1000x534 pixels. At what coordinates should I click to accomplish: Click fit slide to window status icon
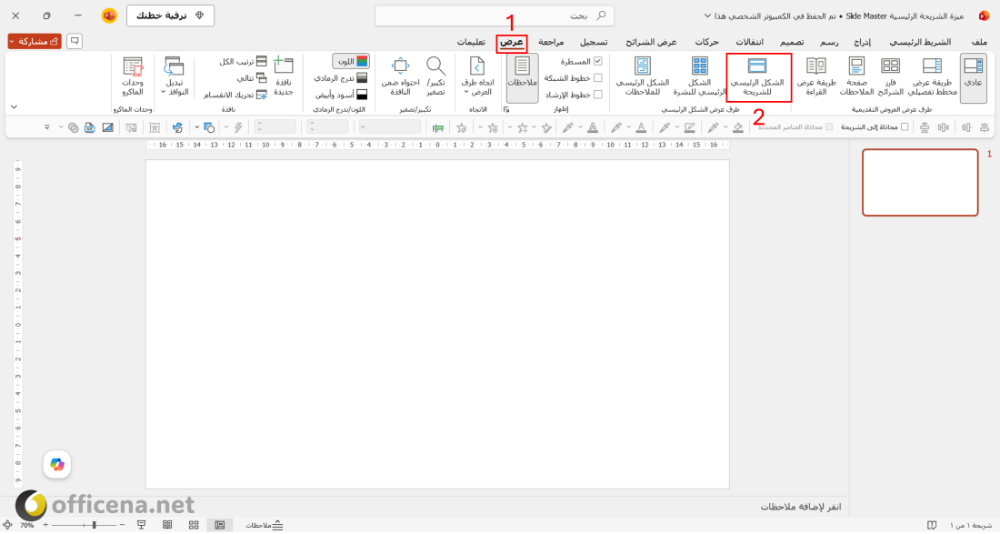(x=8, y=525)
